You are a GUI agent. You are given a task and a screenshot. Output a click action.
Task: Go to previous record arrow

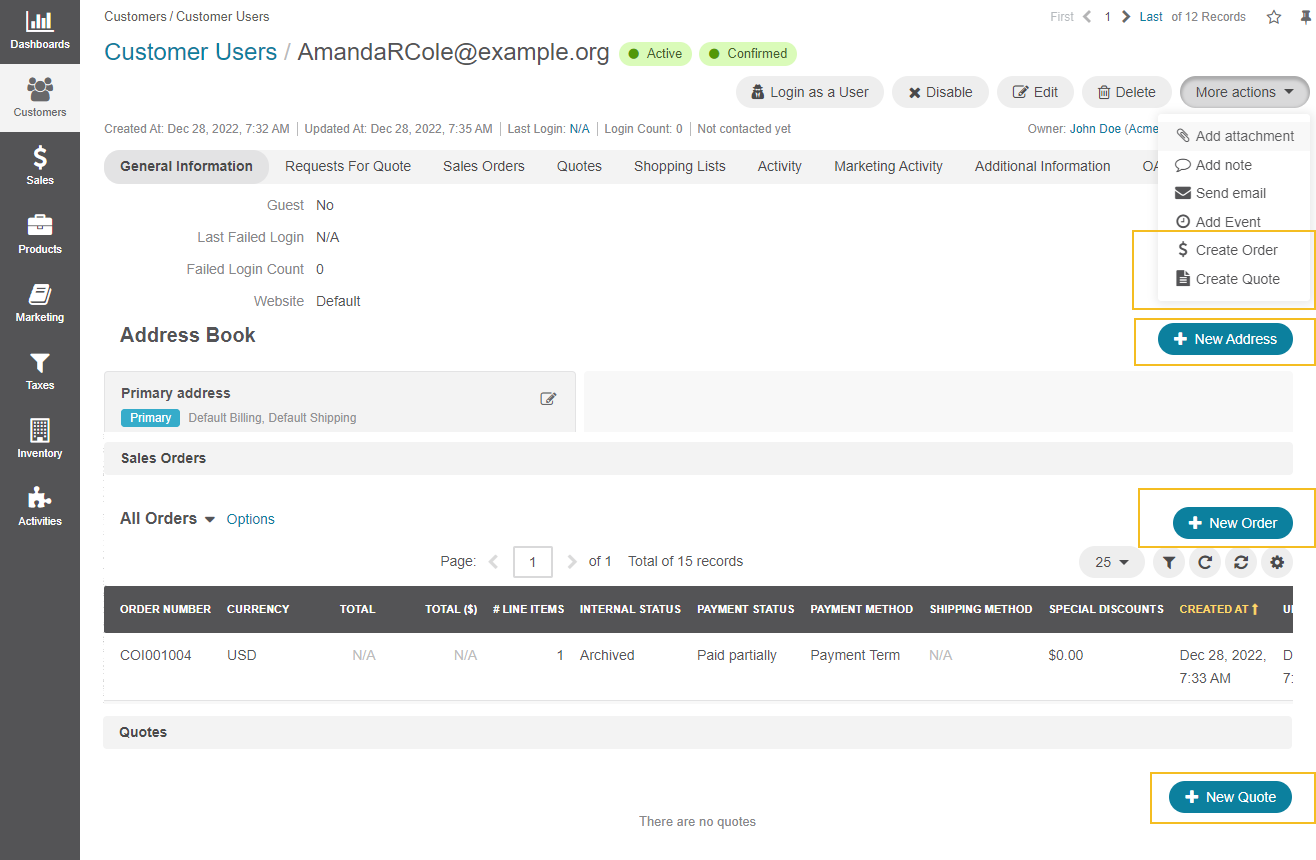click(1087, 17)
